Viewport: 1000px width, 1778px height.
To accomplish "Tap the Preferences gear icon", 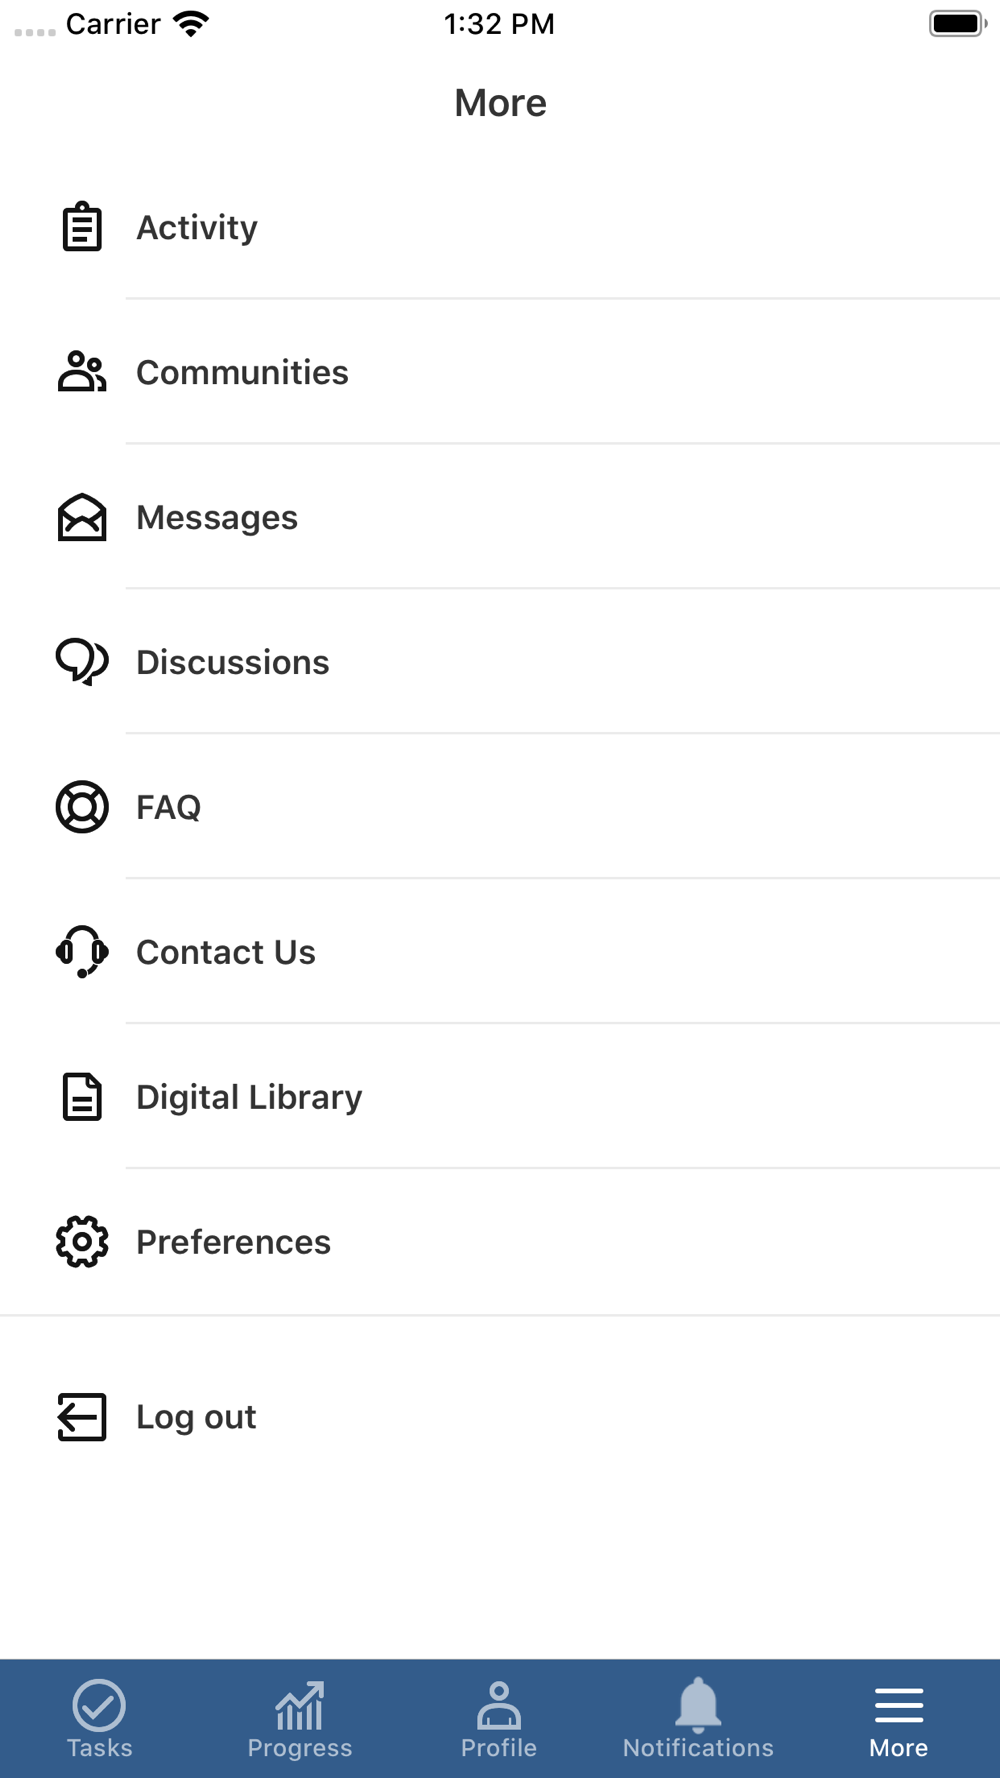I will pyautogui.click(x=82, y=1242).
